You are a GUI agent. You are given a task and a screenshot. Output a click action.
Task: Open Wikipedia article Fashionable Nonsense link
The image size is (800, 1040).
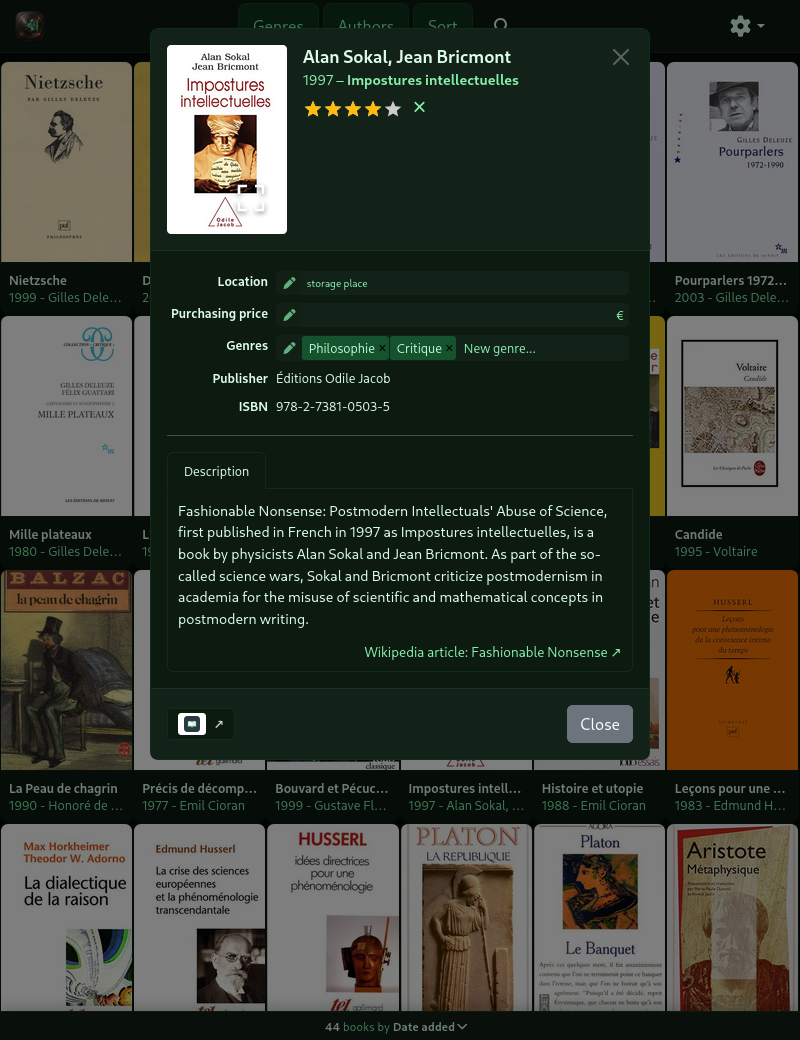coord(492,652)
